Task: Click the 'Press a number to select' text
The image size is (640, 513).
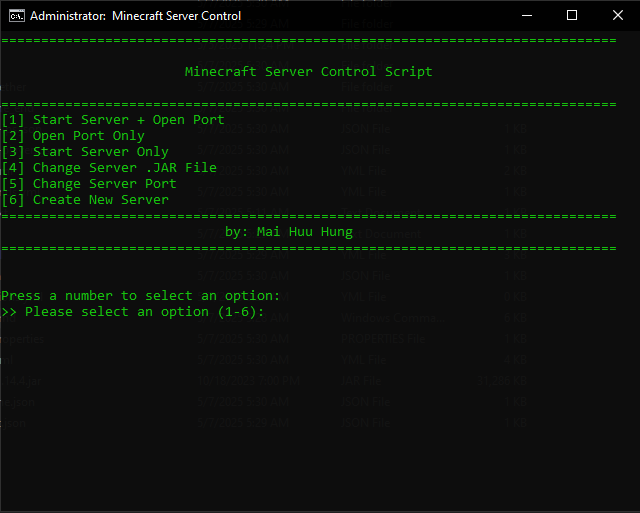Action: (x=140, y=296)
